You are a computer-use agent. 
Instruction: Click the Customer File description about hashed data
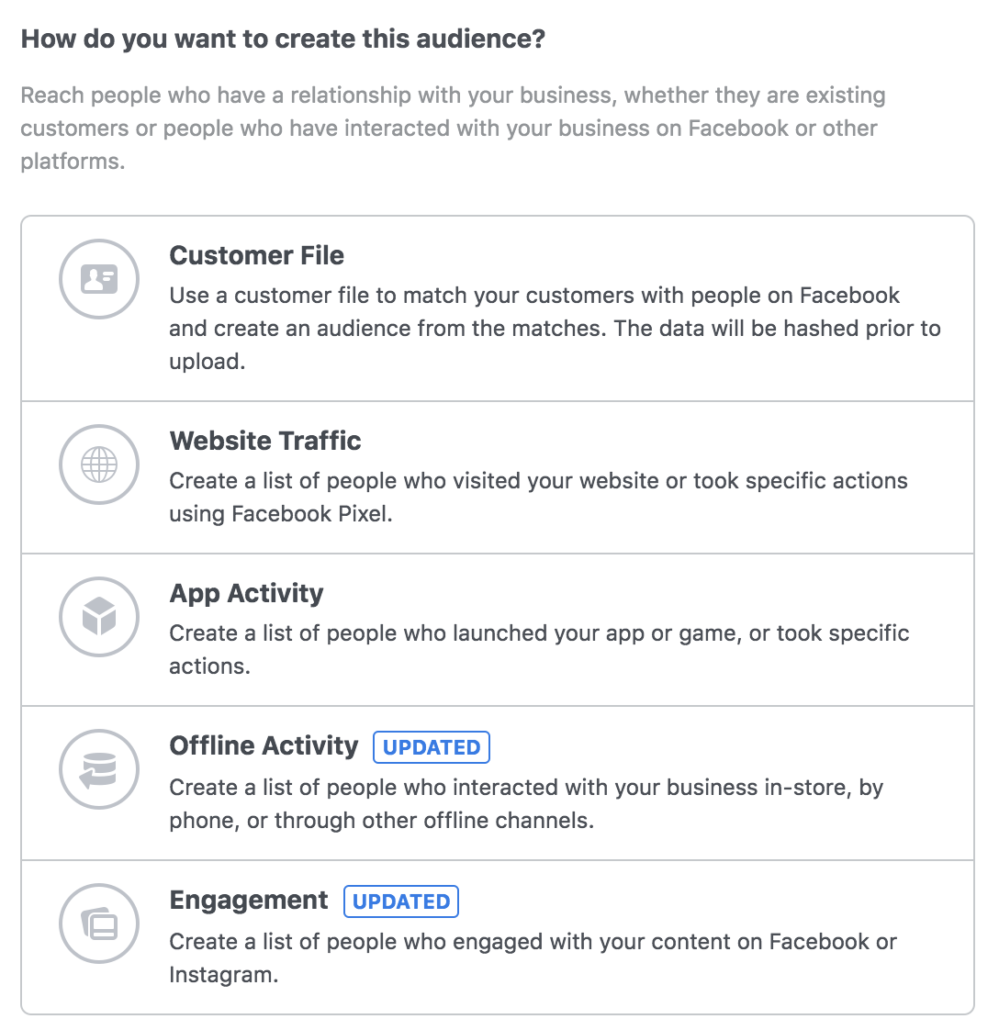pos(555,328)
